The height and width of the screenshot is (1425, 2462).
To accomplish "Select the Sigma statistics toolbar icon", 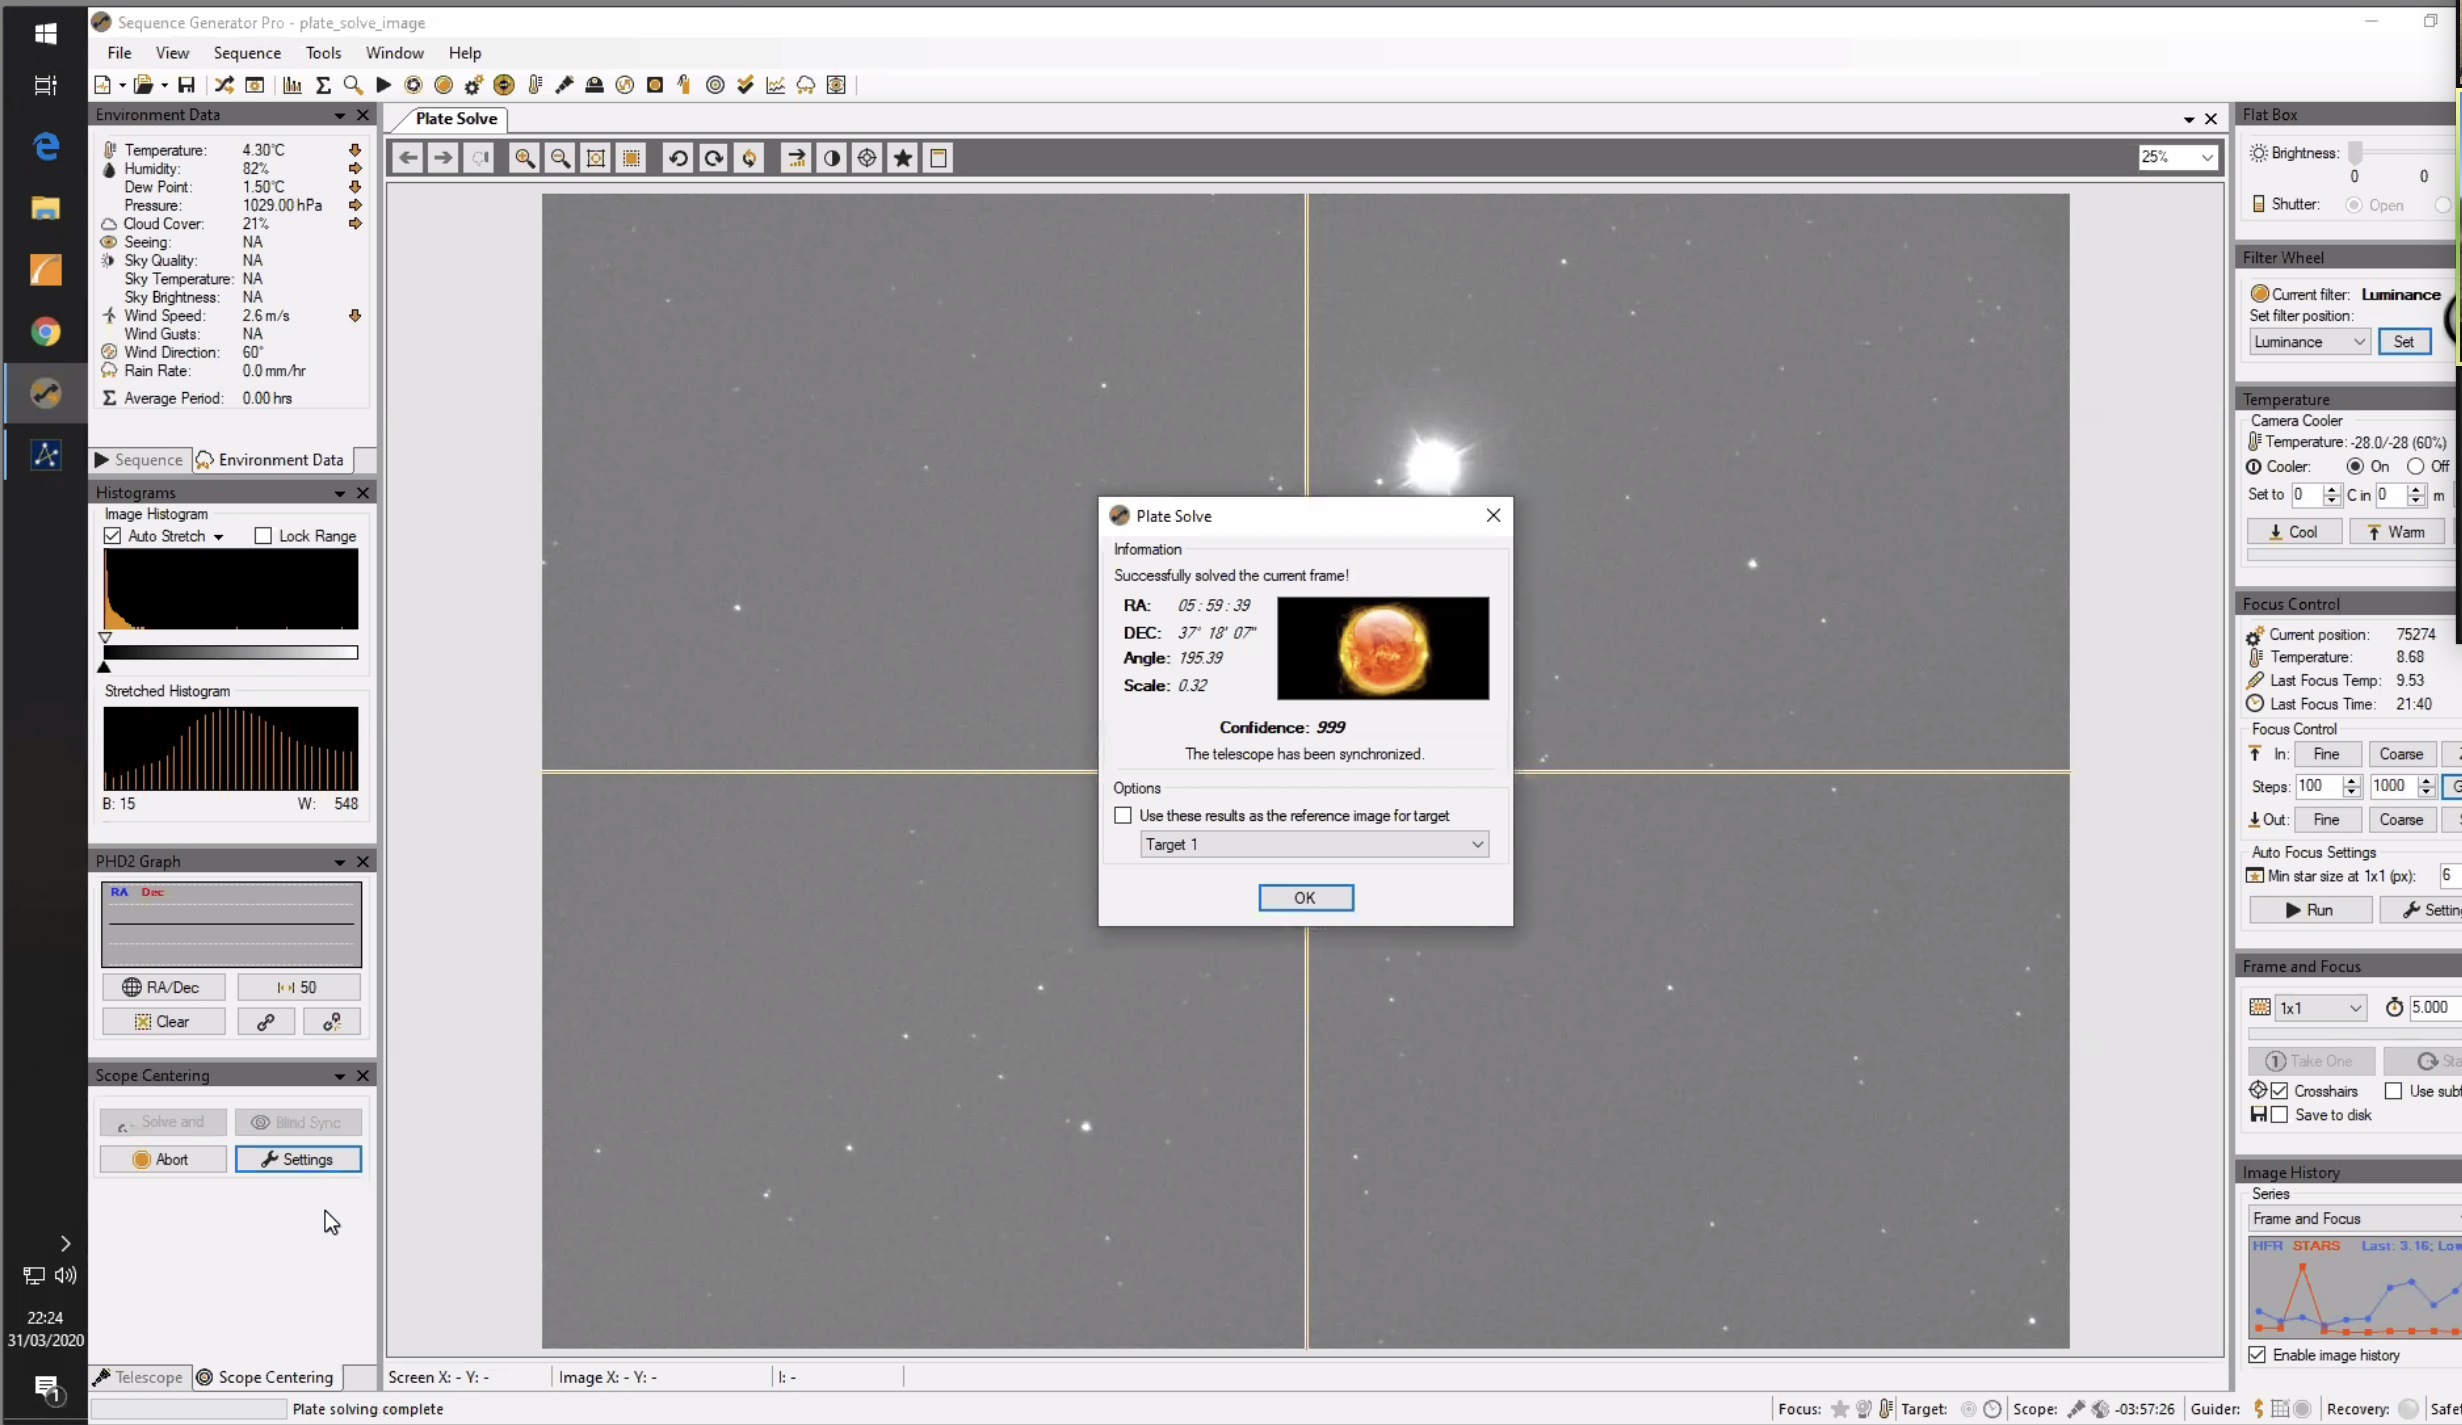I will [322, 85].
